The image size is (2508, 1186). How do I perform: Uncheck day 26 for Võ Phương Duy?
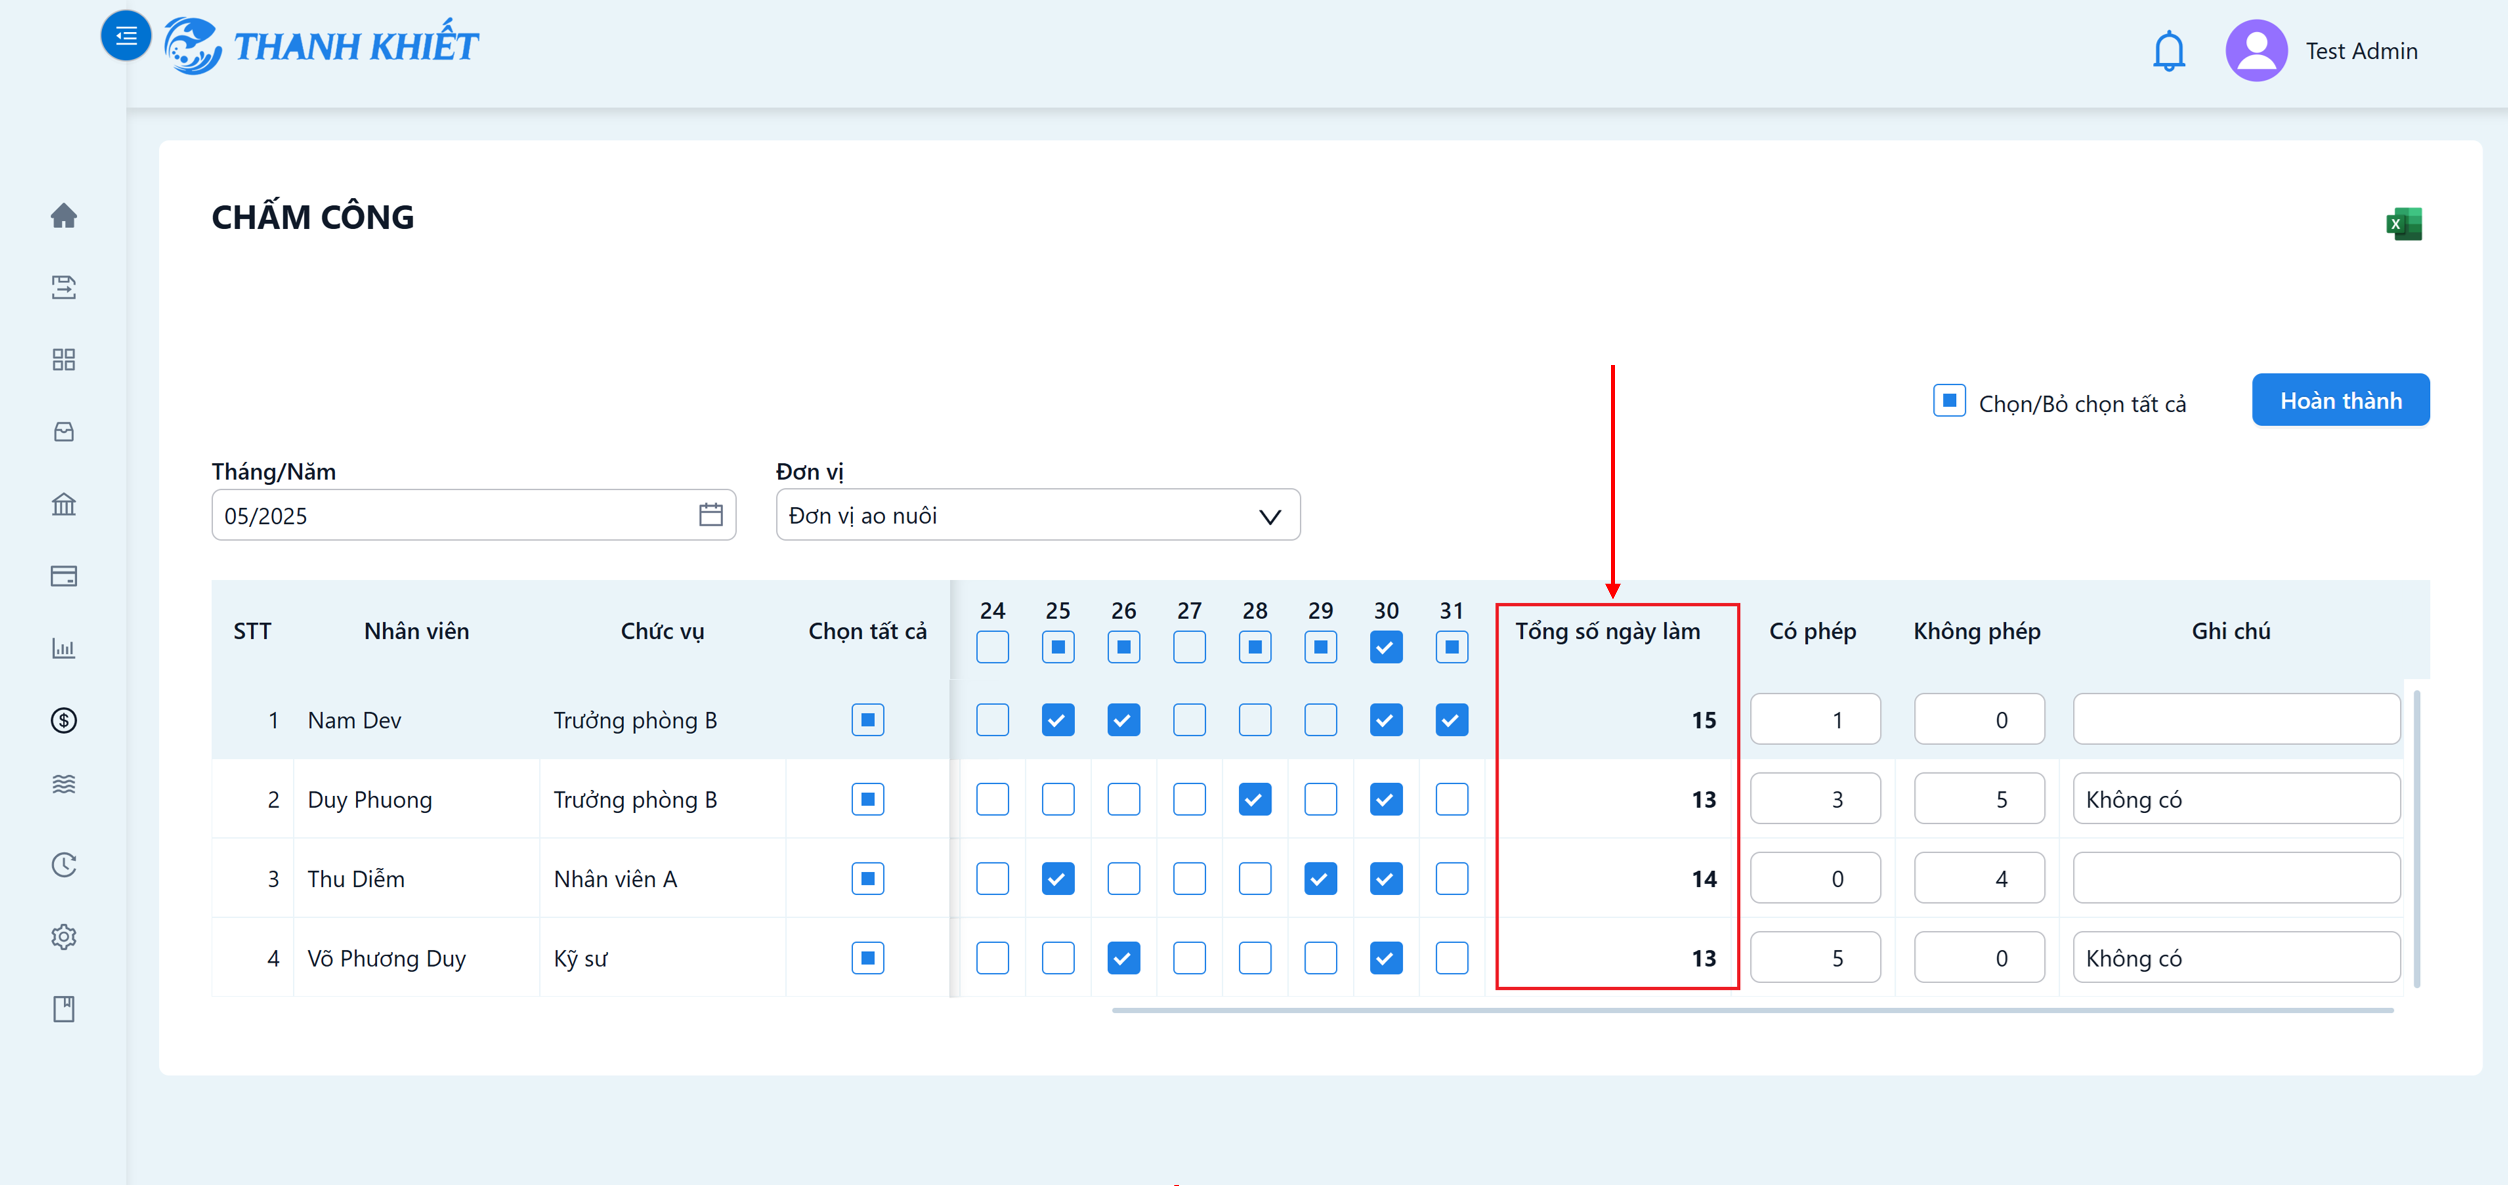(1124, 958)
